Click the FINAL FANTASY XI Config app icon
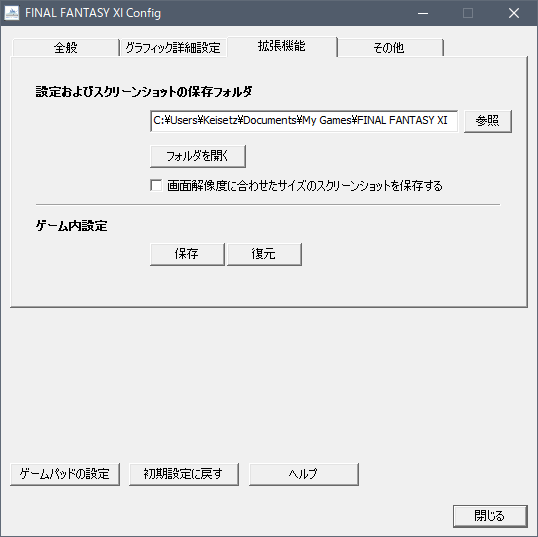This screenshot has height=537, width=538. [12, 13]
